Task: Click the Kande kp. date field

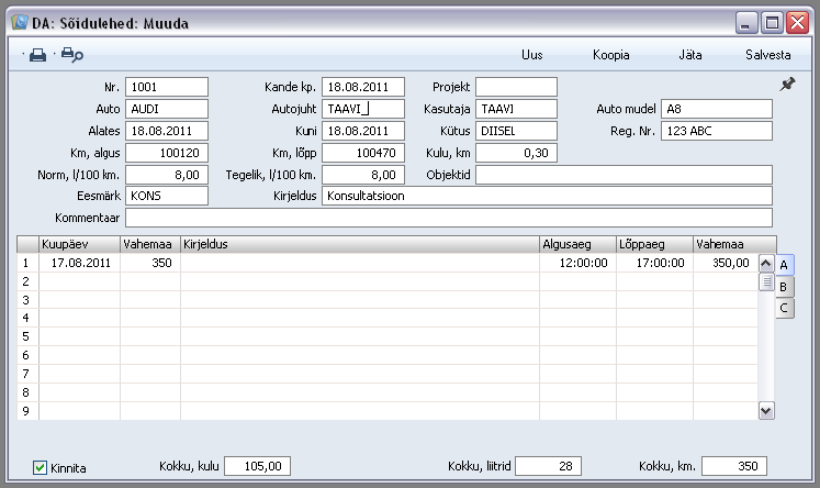Action: (363, 87)
